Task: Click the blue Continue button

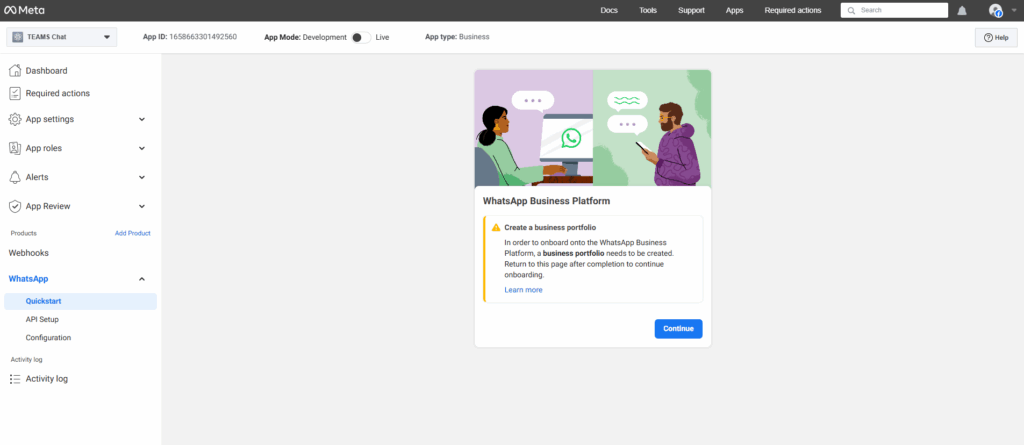Action: pos(679,329)
